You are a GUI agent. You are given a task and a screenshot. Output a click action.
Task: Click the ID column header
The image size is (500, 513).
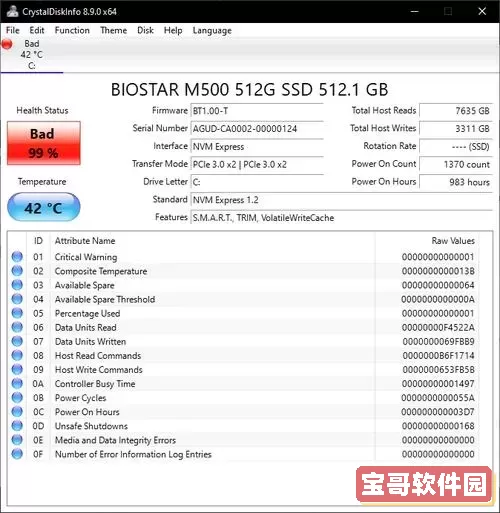(x=38, y=241)
